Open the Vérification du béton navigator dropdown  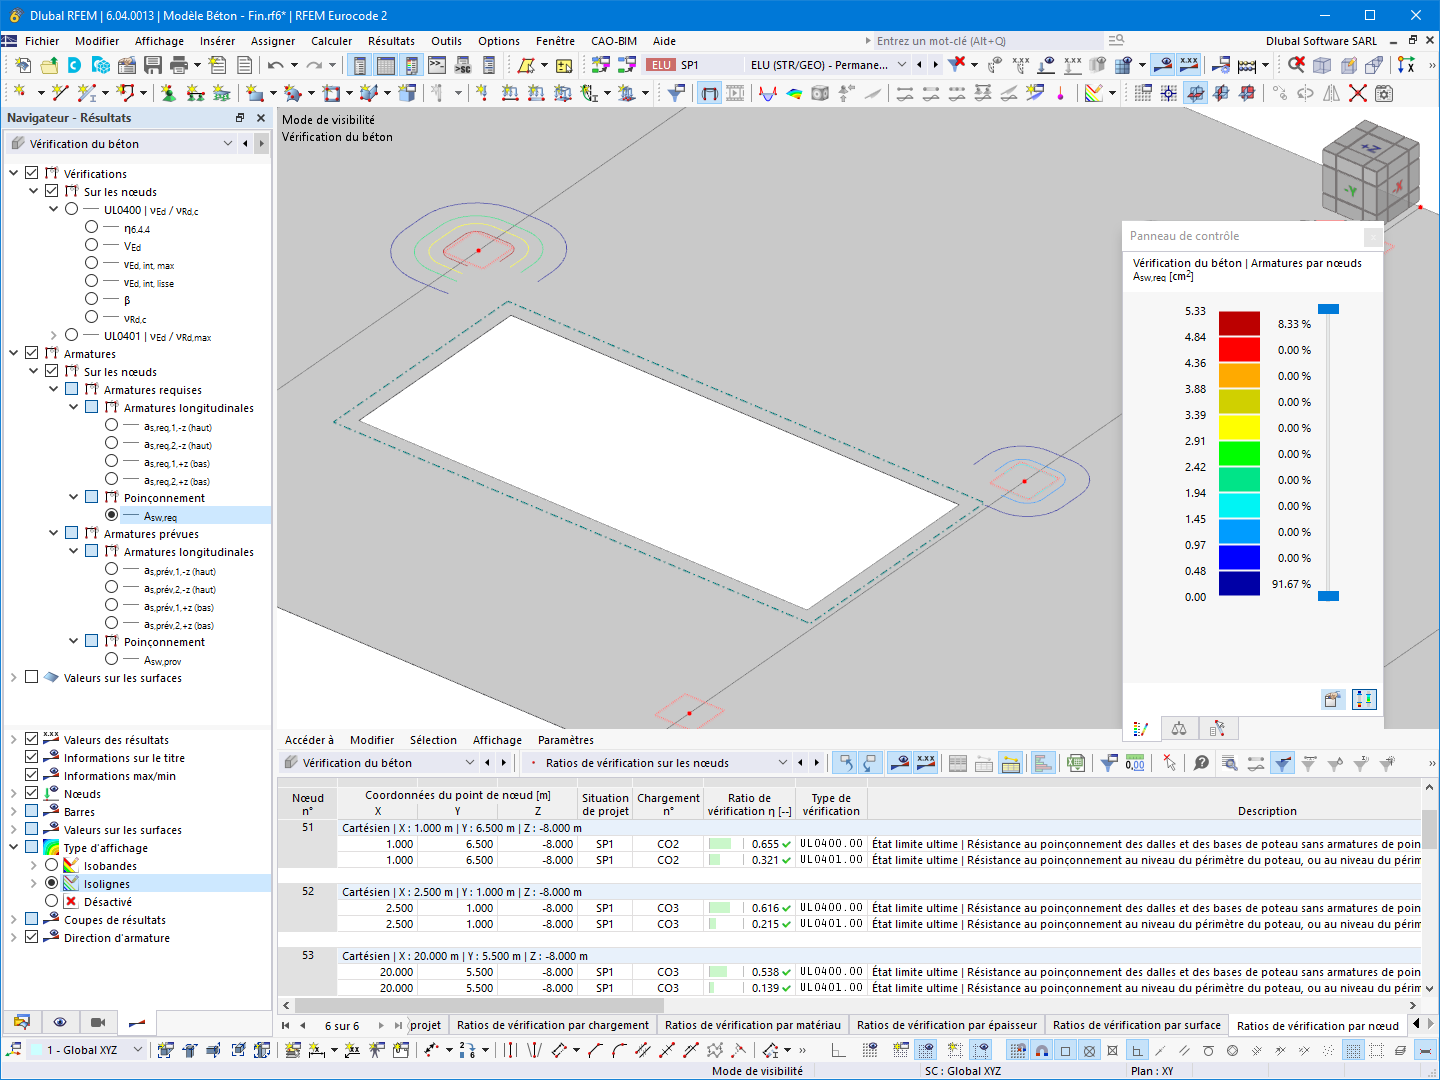(227, 143)
